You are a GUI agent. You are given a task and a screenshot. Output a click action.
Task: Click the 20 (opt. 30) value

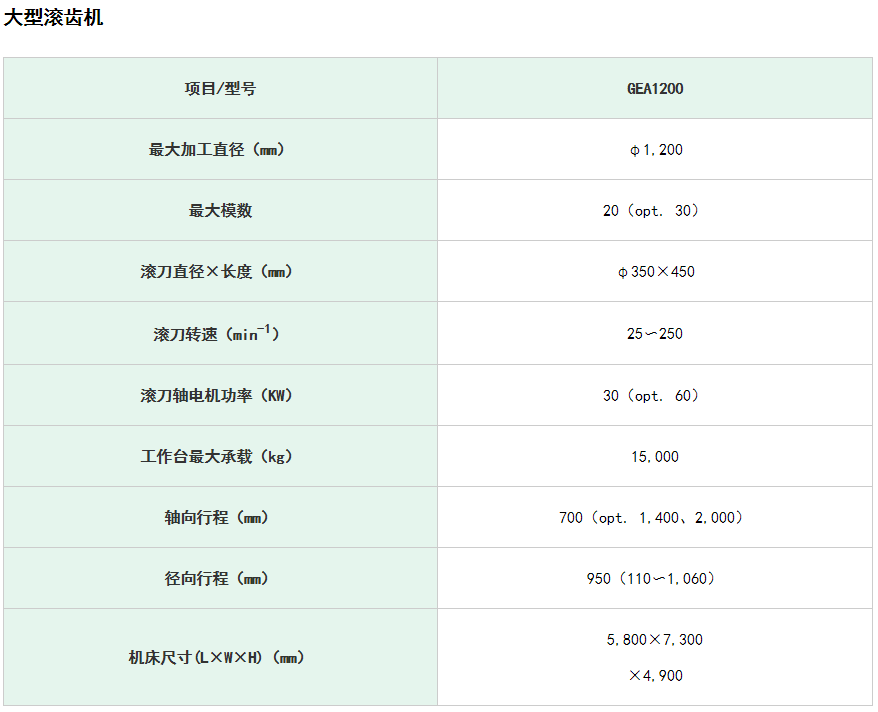(x=651, y=211)
